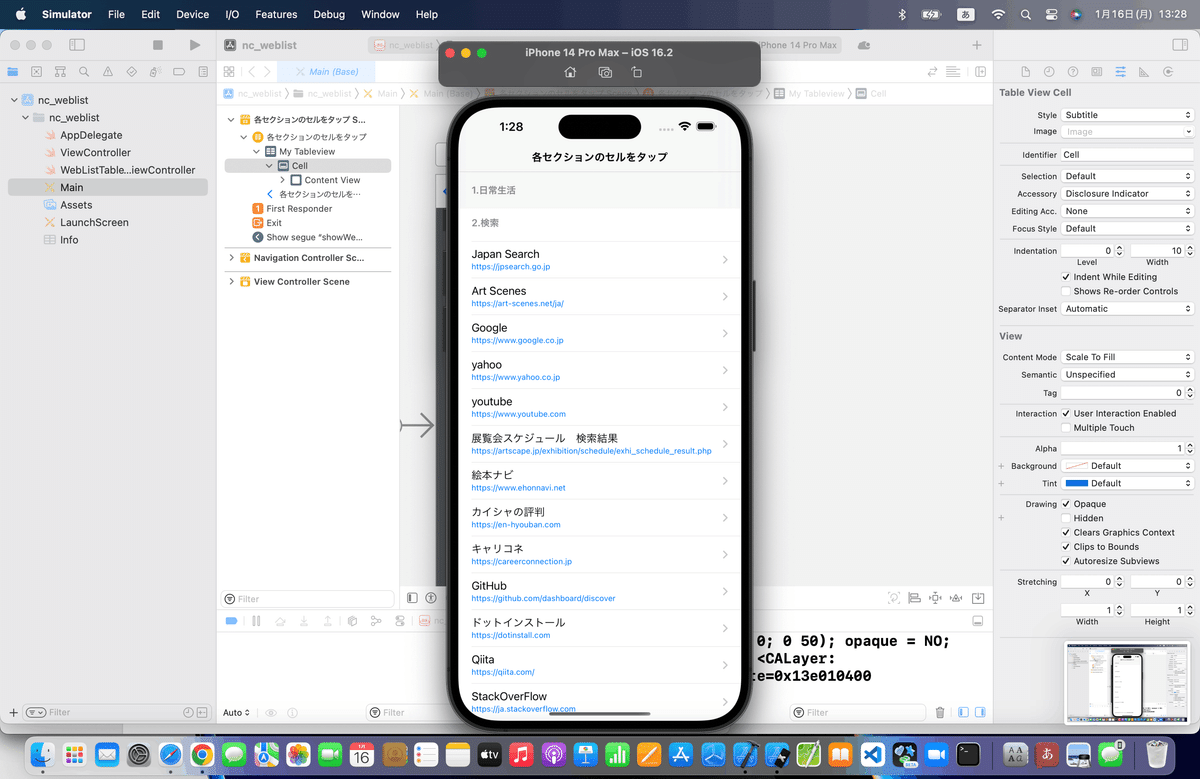Toggle Indent While Editing checkbox
Viewport: 1200px width, 779px height.
click(1066, 277)
